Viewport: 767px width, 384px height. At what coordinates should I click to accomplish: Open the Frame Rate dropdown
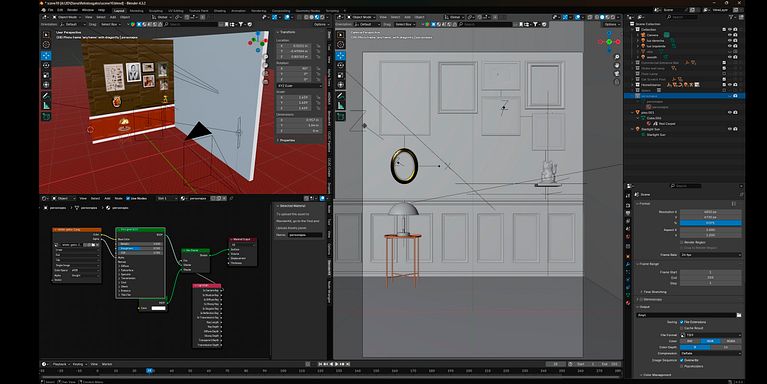tap(710, 255)
